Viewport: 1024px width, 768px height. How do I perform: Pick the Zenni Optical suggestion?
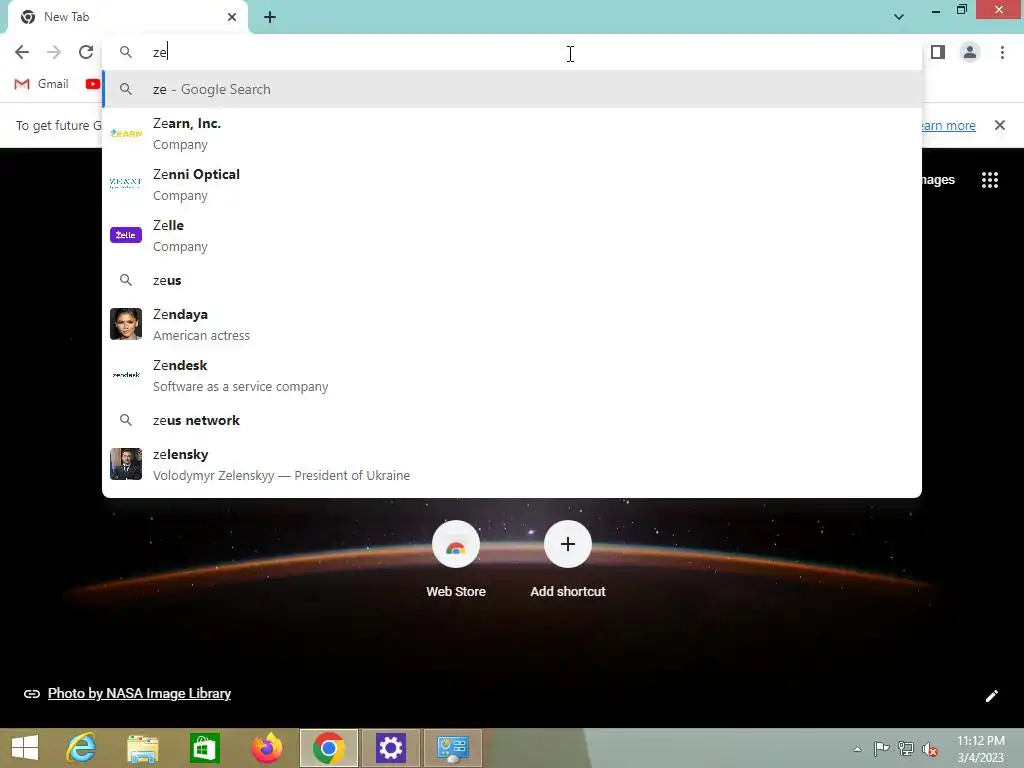pyautogui.click(x=512, y=184)
